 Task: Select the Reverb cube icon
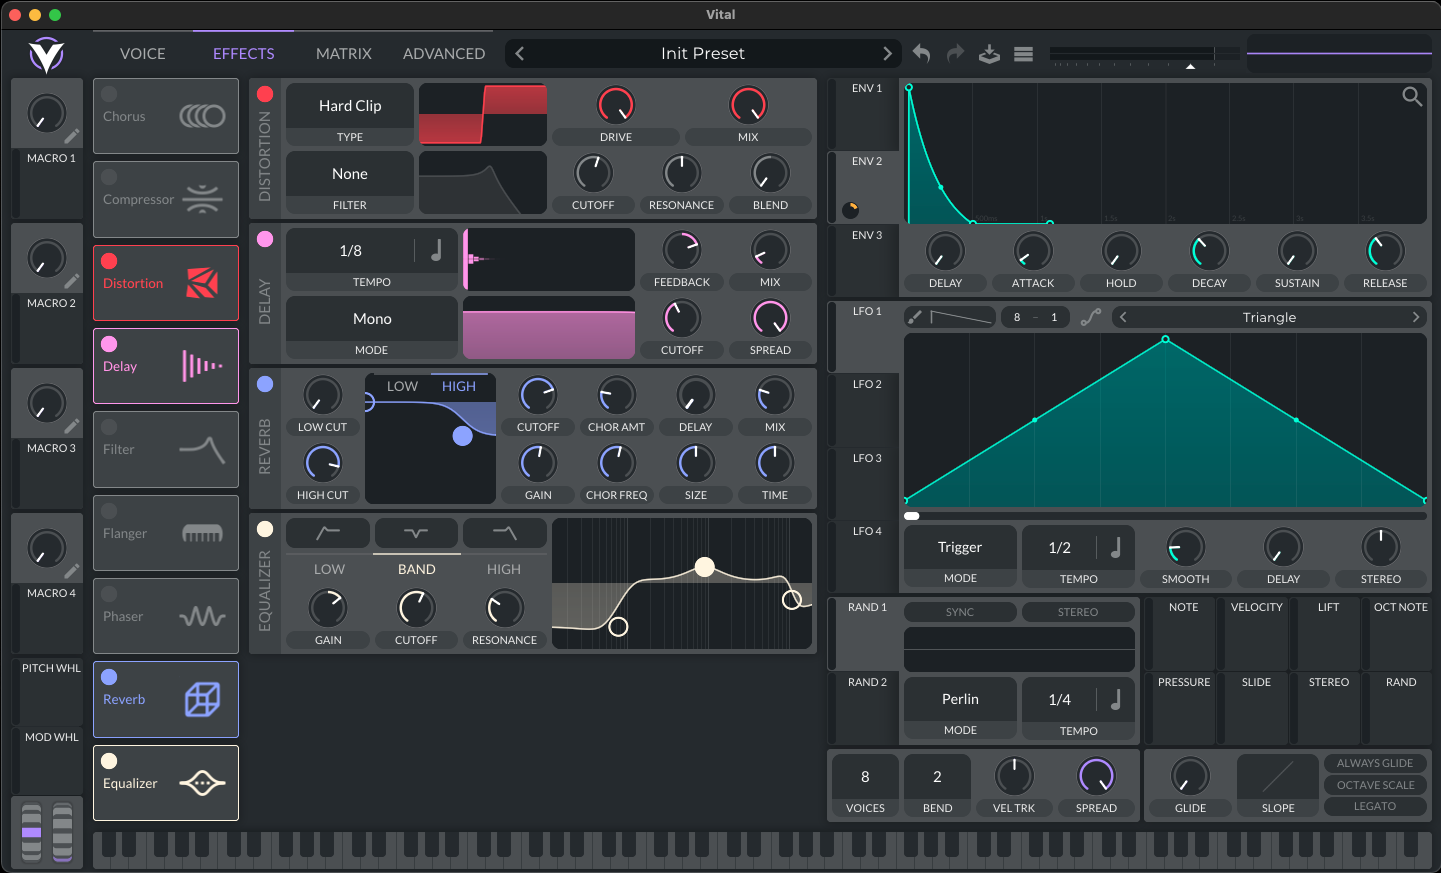tap(202, 699)
